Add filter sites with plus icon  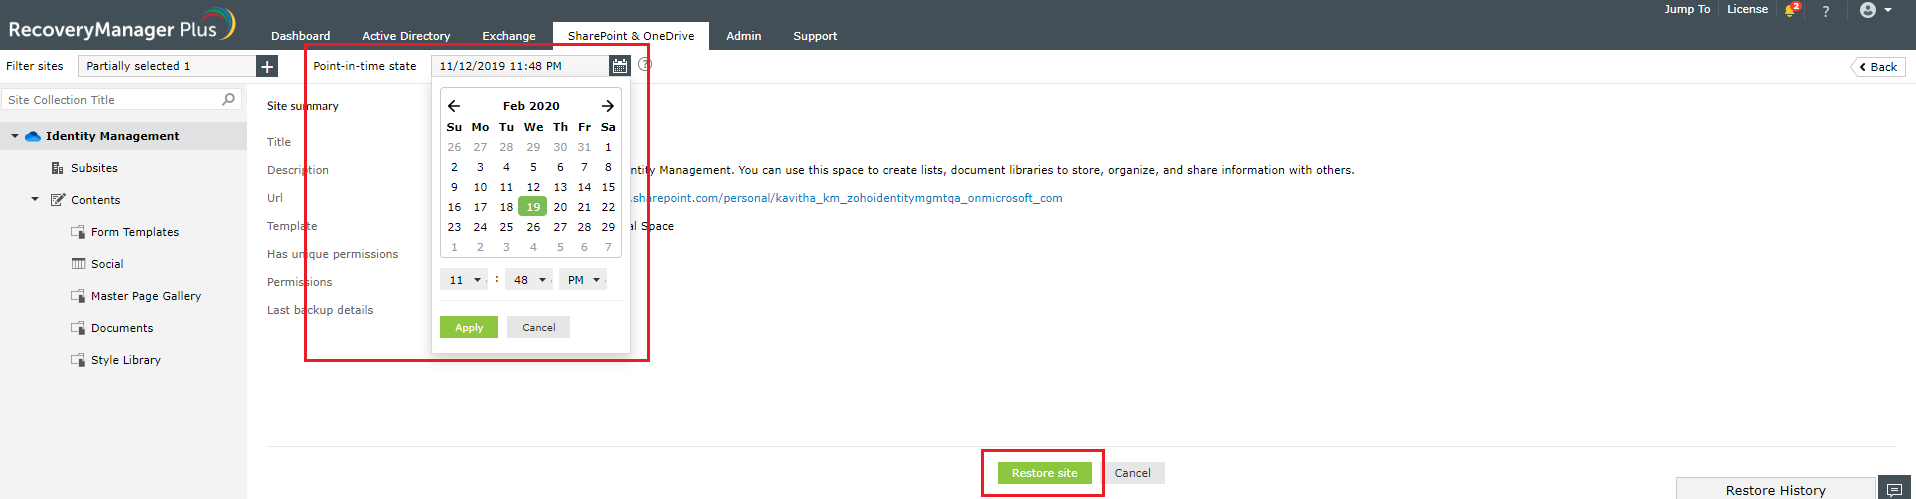click(x=267, y=66)
